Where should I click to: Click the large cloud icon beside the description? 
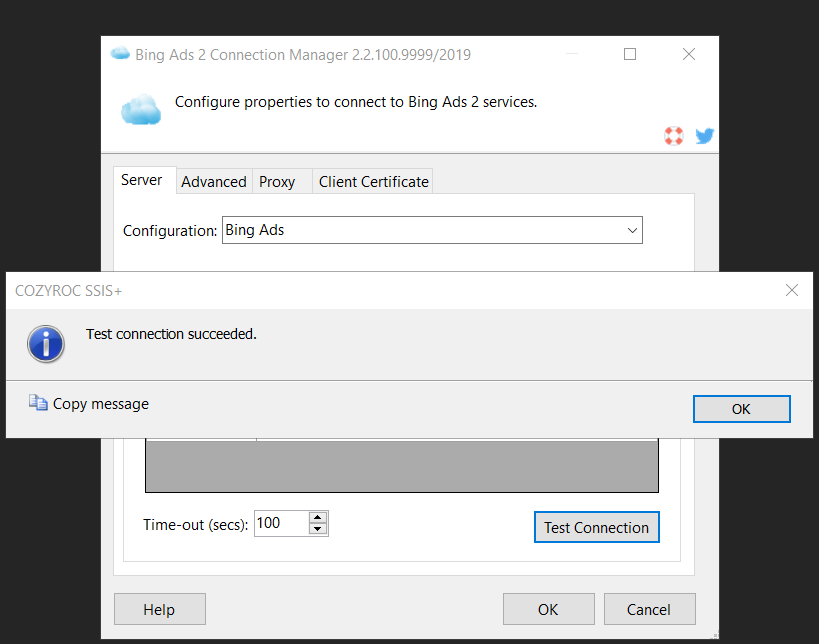tap(141, 110)
